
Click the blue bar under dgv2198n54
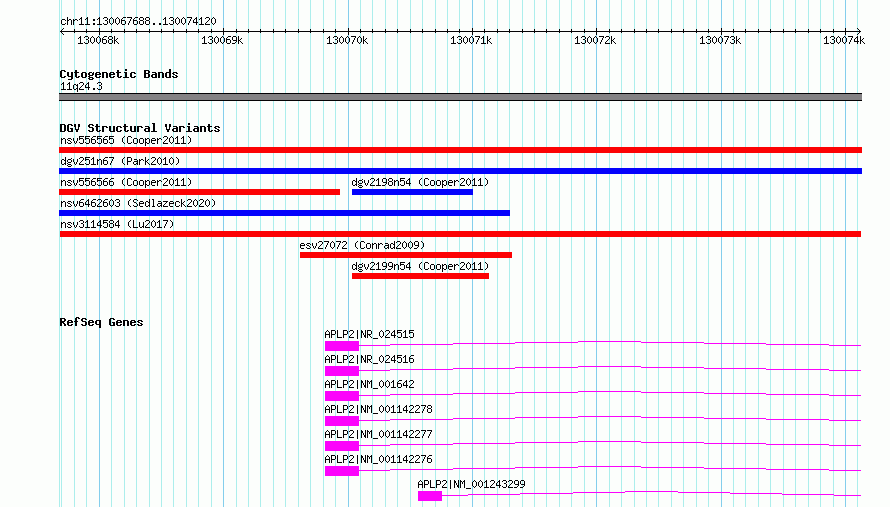(x=412, y=192)
